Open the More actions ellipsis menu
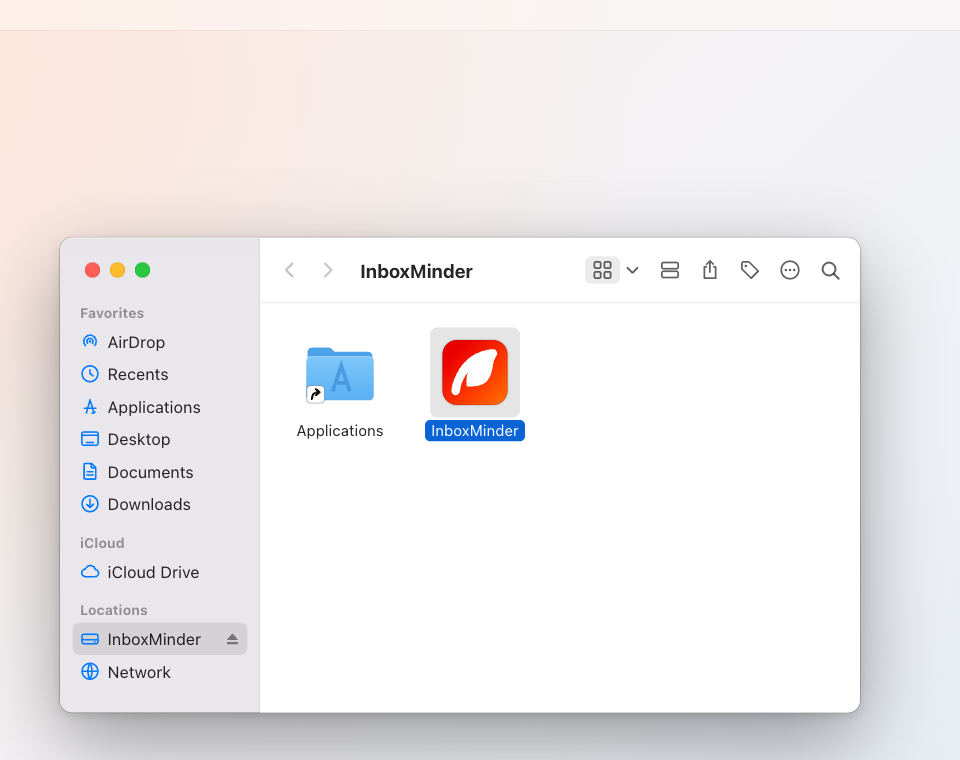 coord(790,270)
